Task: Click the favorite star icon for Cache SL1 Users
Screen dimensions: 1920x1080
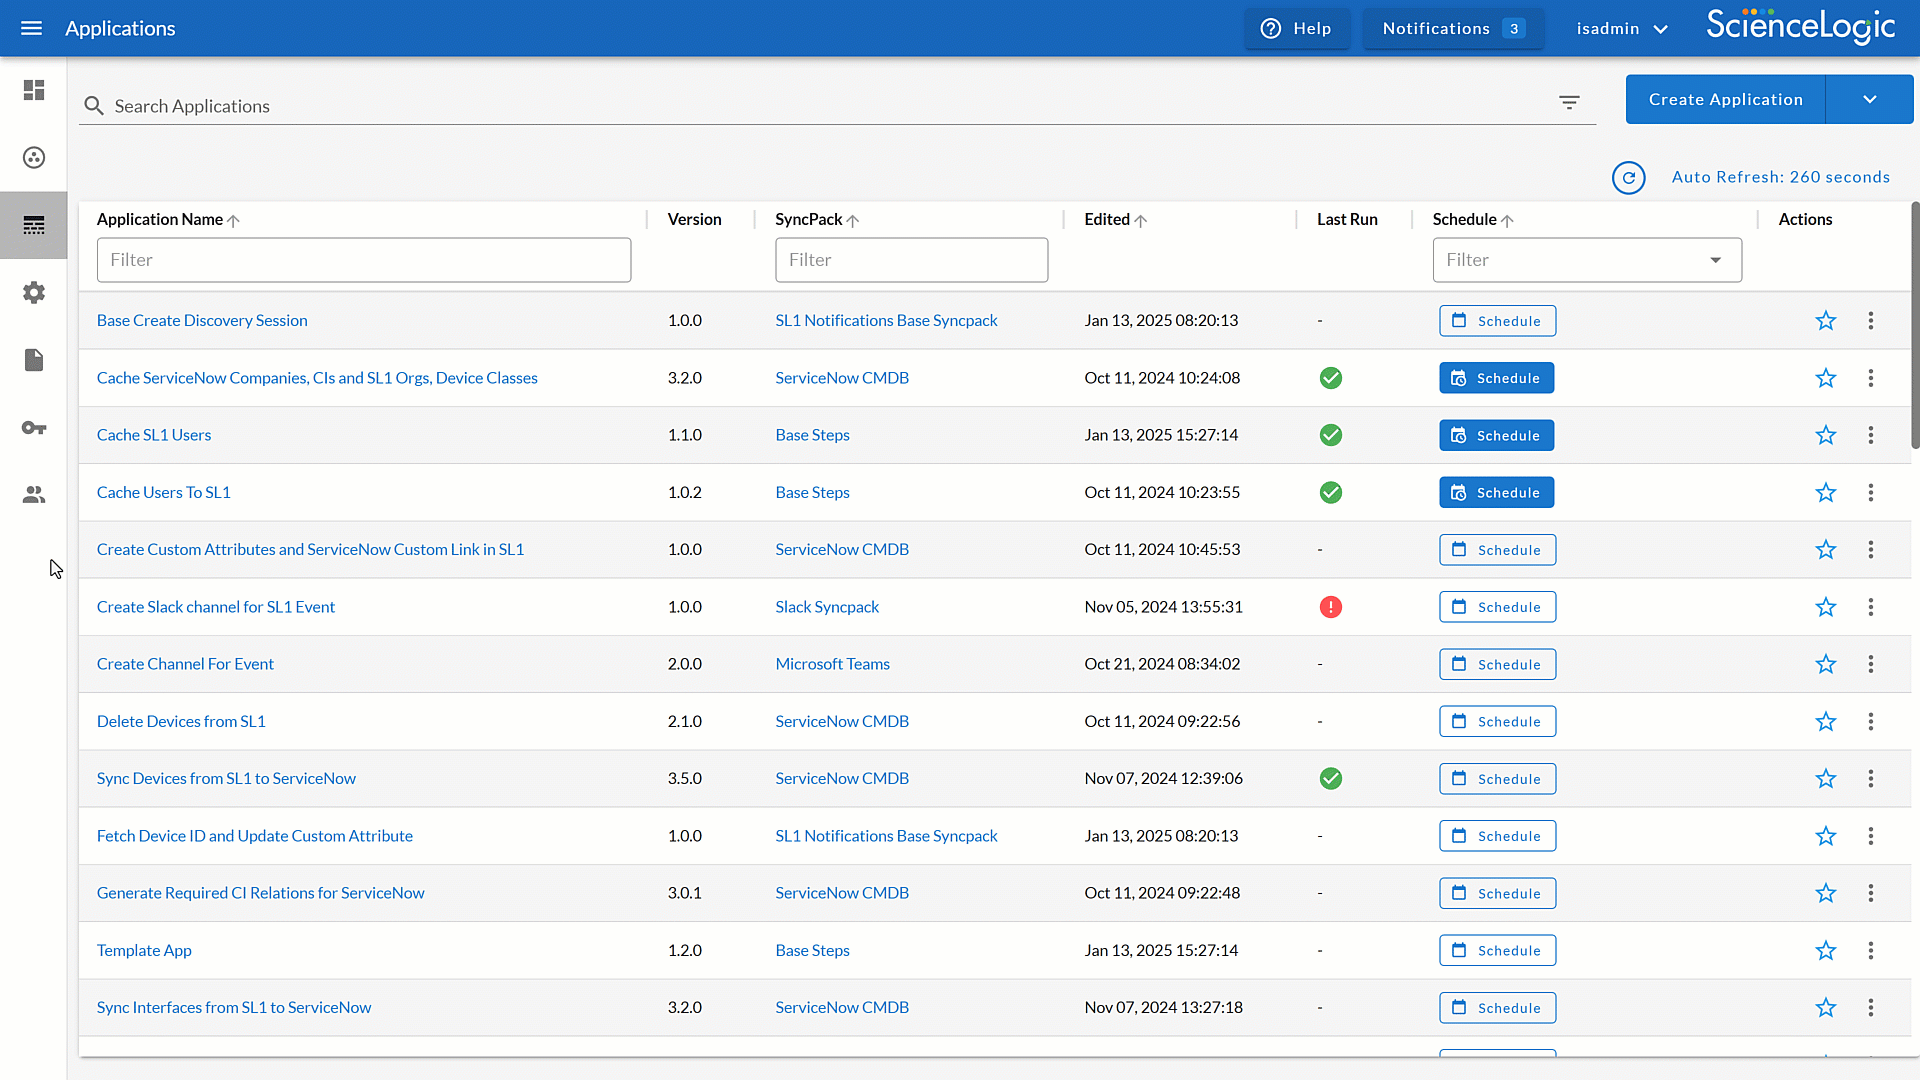Action: click(x=1826, y=435)
